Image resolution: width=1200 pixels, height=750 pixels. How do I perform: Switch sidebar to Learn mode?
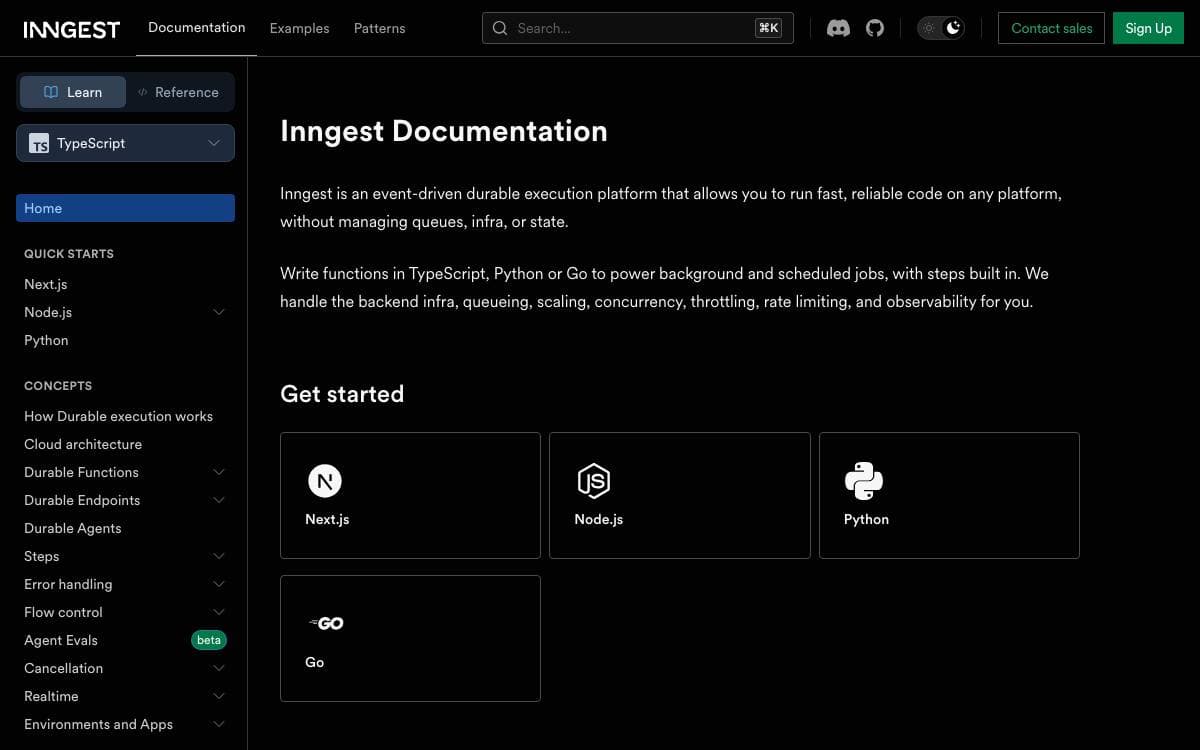click(x=73, y=92)
